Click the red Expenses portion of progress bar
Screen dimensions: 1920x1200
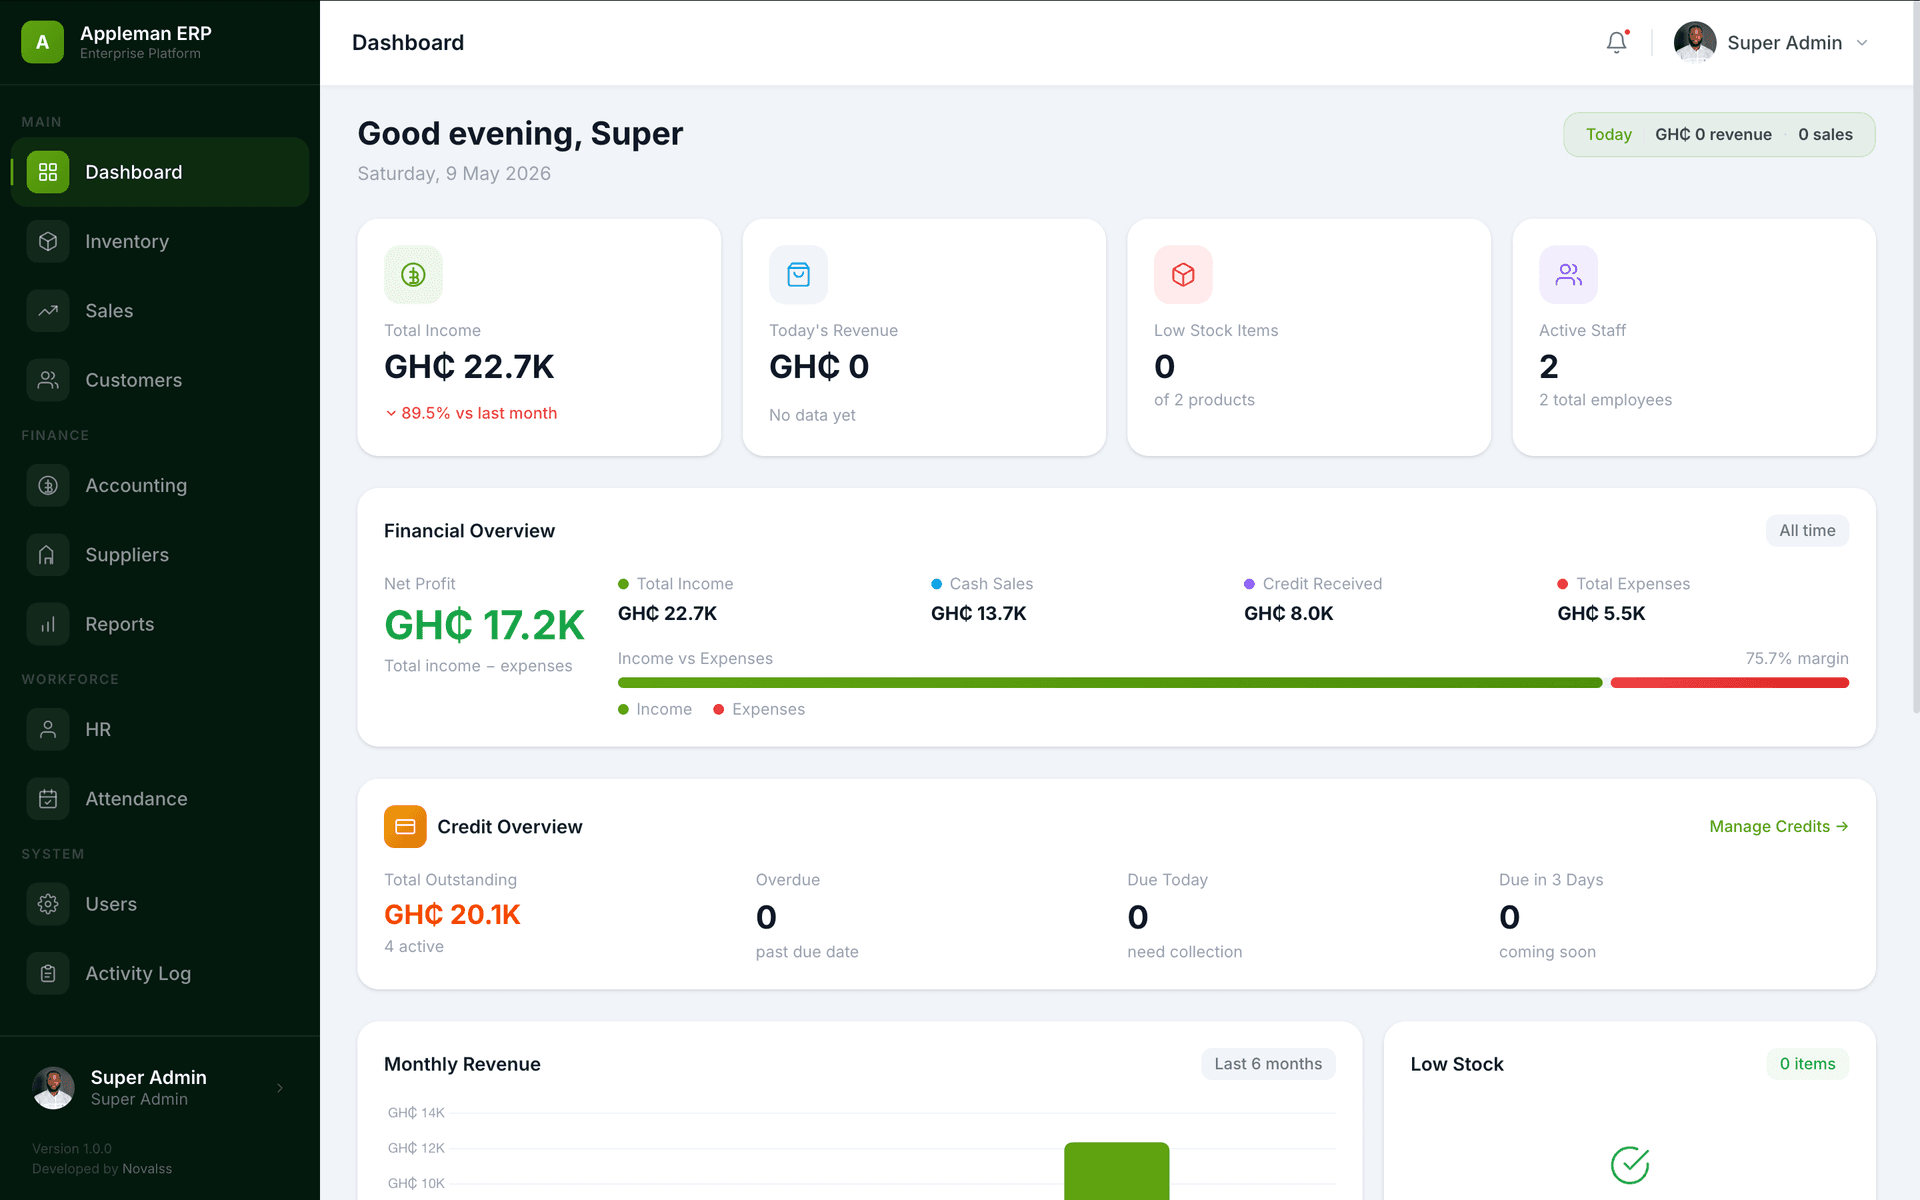[x=1730, y=683]
